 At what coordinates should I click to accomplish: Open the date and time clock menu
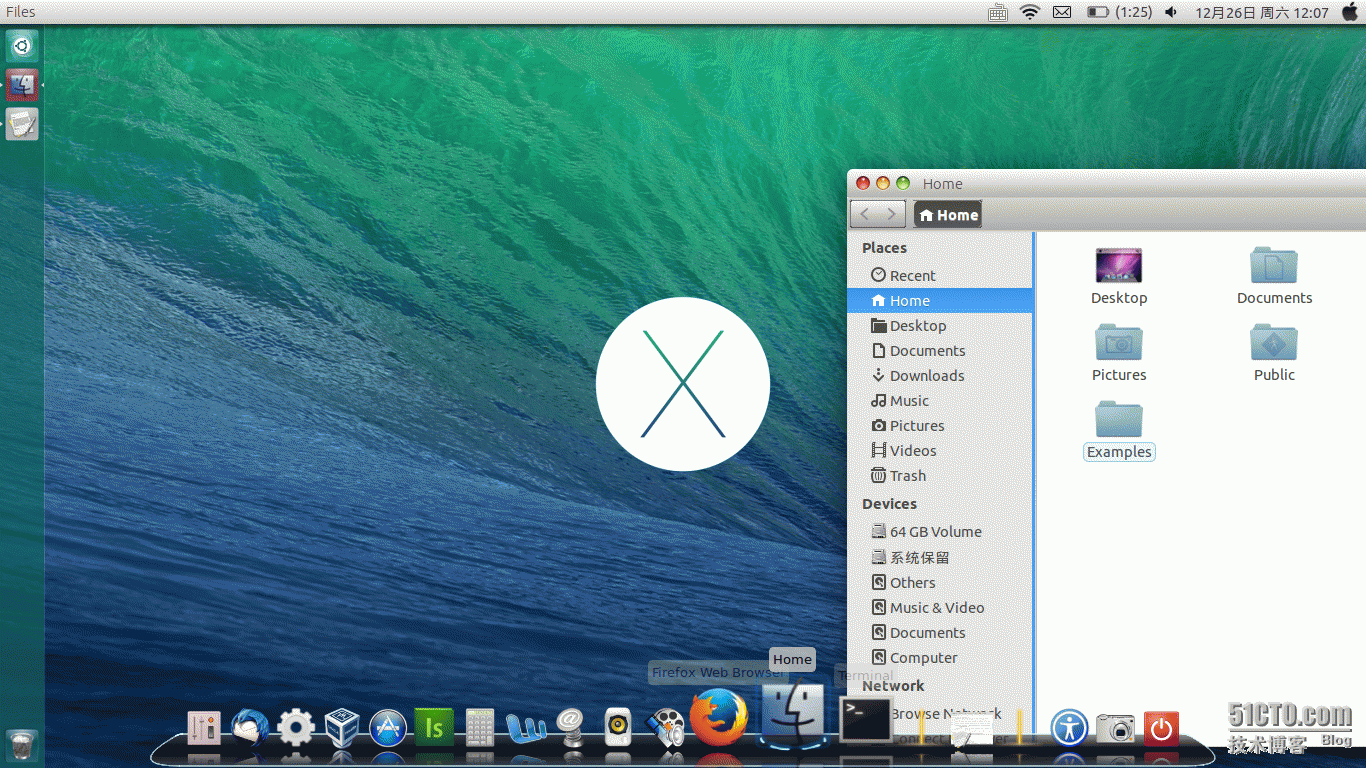[1262, 12]
